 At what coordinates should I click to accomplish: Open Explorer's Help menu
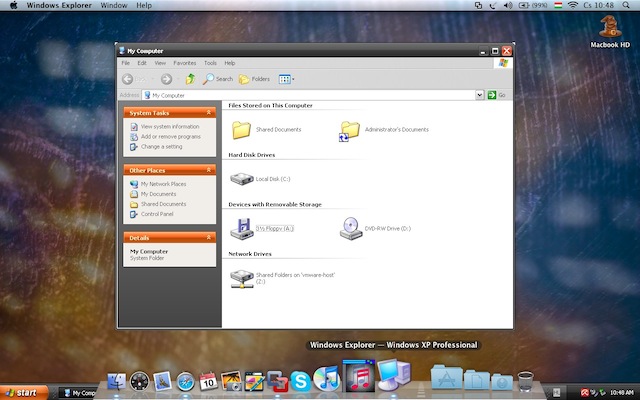[230, 63]
